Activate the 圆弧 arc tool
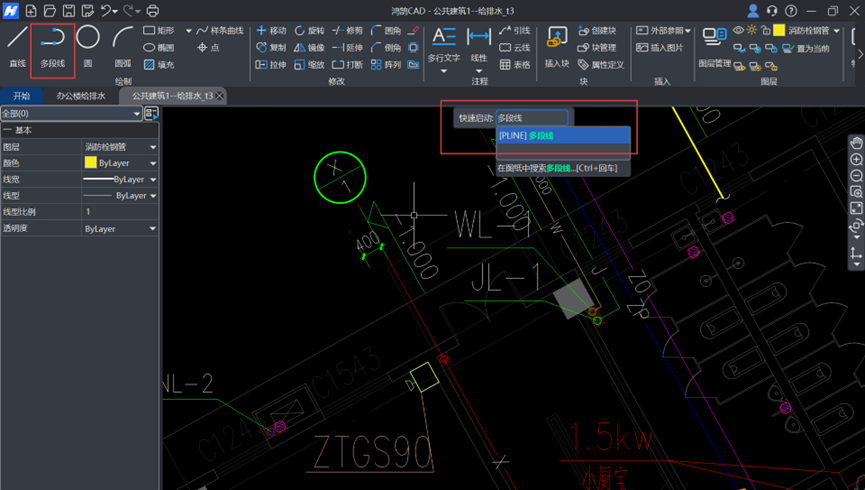This screenshot has width=865, height=490. (122, 46)
